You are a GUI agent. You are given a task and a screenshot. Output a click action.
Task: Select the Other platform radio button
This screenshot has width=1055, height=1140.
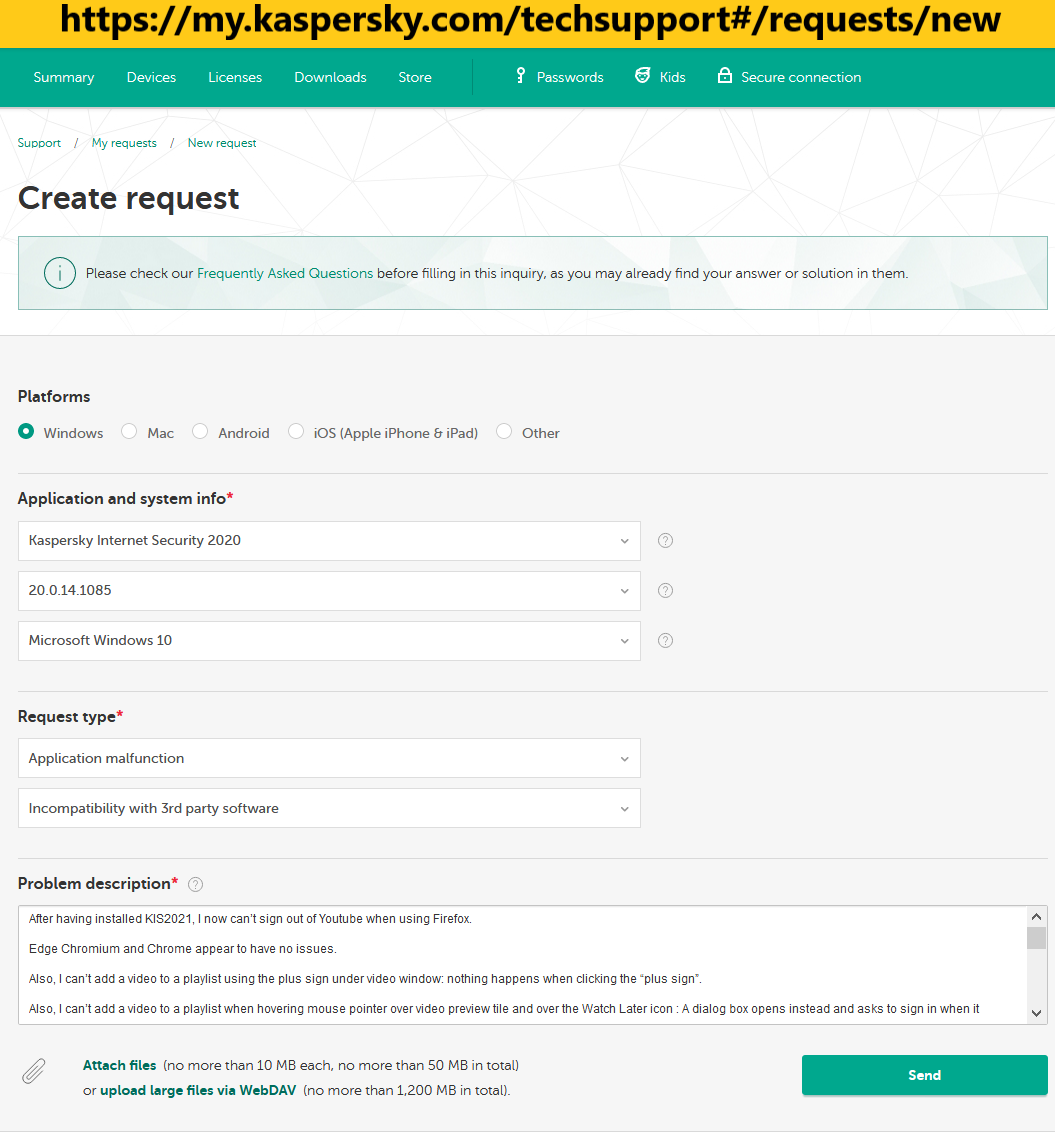[x=504, y=432]
